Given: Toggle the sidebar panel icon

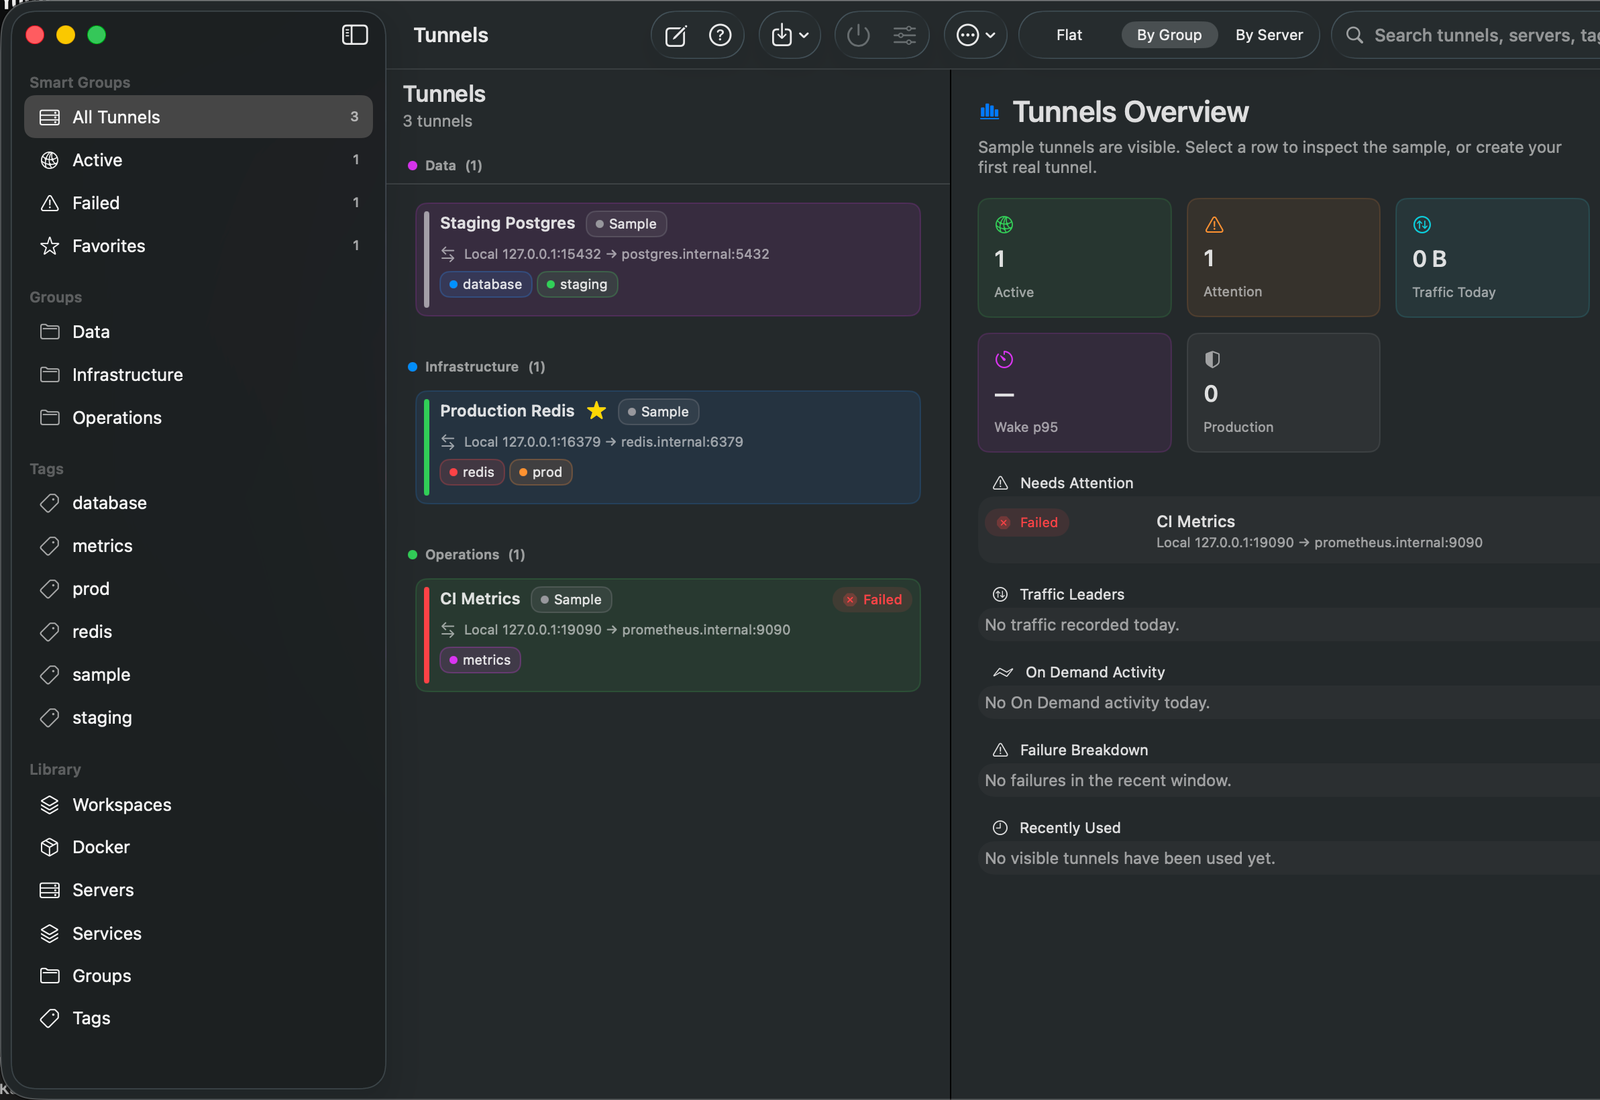Looking at the screenshot, I should pos(355,35).
